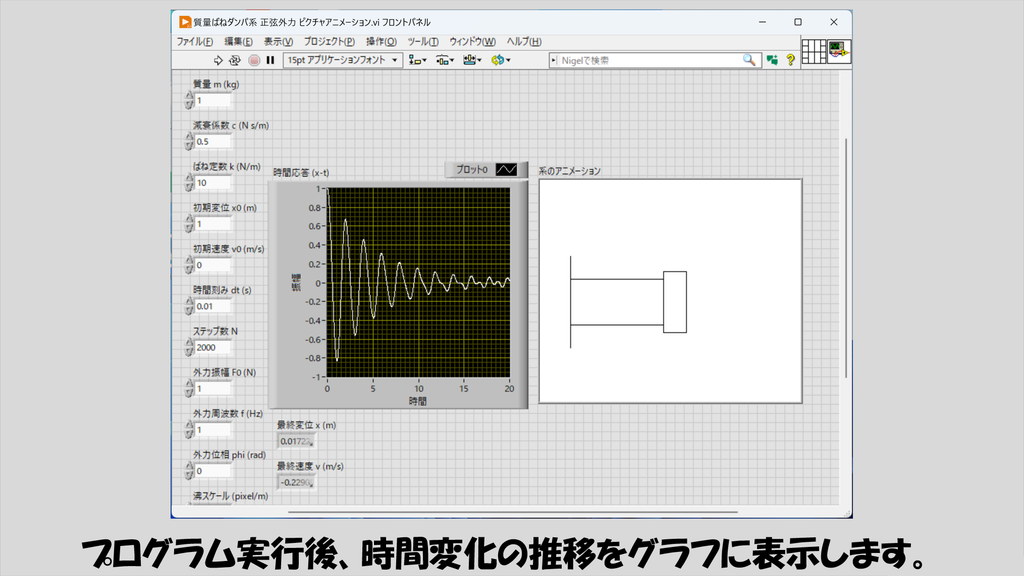Image resolution: width=1024 pixels, height=576 pixels.
Task: Click the connector pane grid icon
Action: coord(814,51)
